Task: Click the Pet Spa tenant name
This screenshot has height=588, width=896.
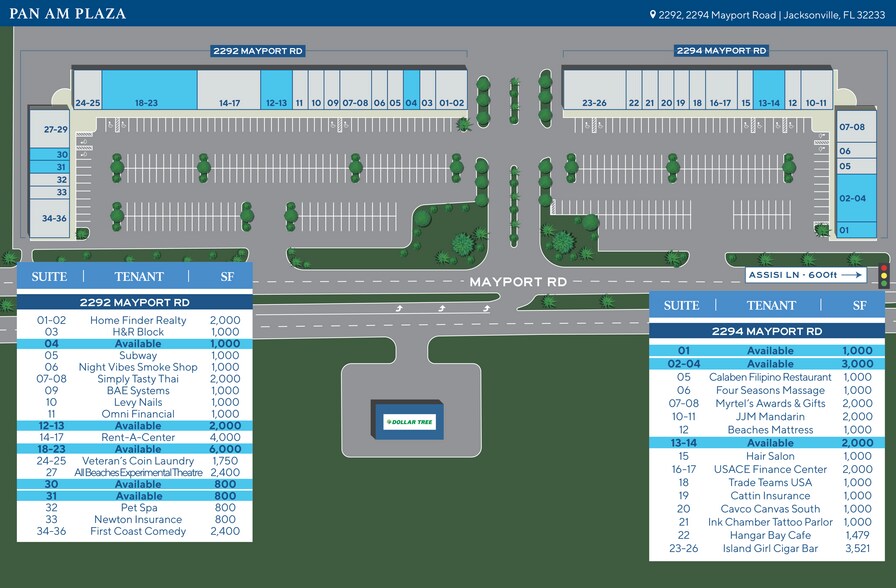Action: pyautogui.click(x=139, y=507)
